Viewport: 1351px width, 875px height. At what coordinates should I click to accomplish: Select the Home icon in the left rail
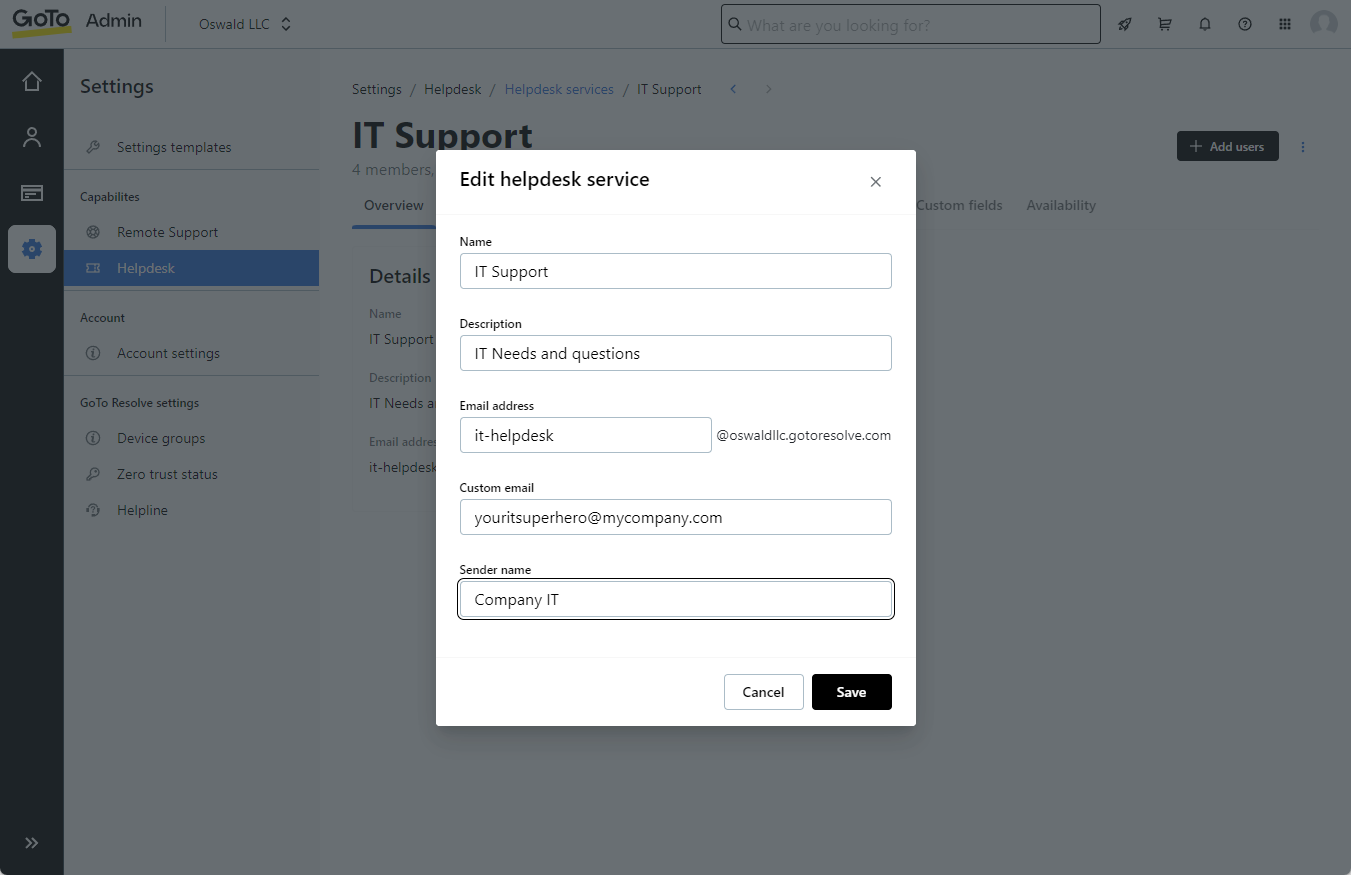(31, 79)
